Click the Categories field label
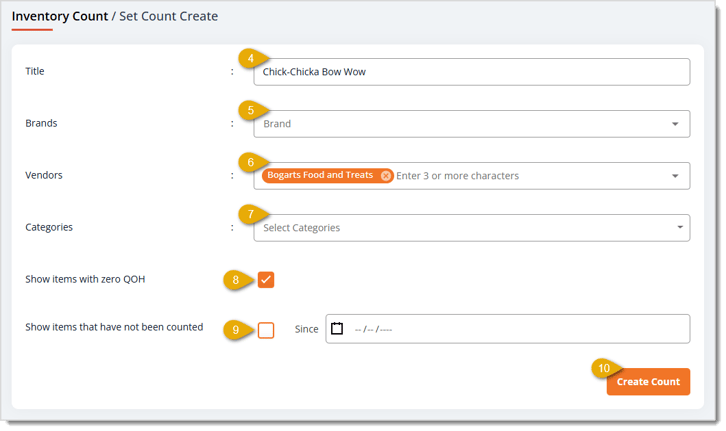This screenshot has height=431, width=726. [x=49, y=227]
